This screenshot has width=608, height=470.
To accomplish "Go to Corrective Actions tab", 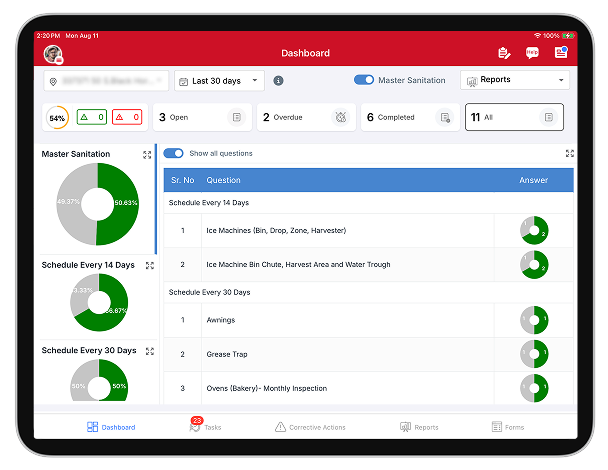I will tap(310, 427).
